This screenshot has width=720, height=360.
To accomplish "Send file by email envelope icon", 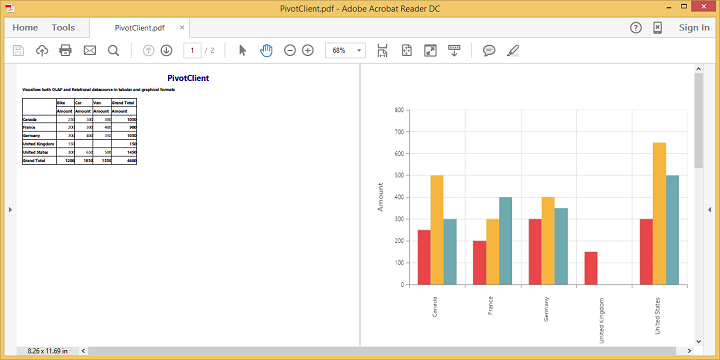I will pos(90,51).
